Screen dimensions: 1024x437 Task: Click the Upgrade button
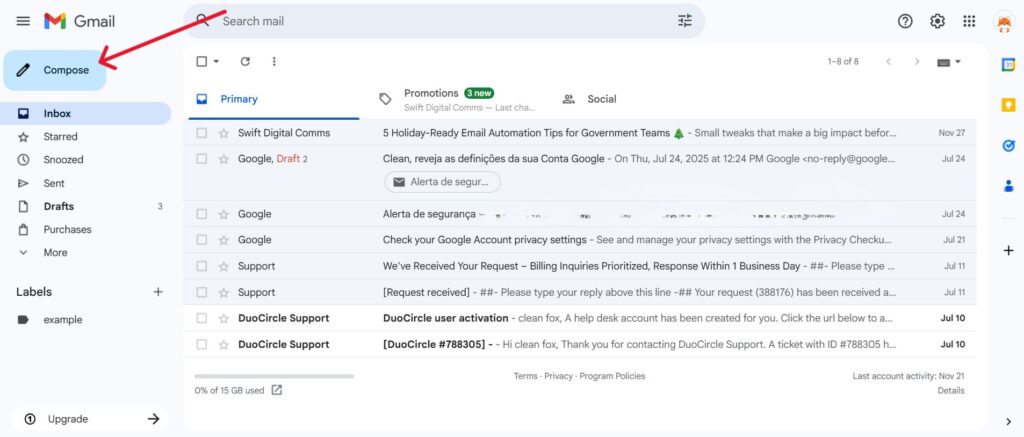coord(89,419)
